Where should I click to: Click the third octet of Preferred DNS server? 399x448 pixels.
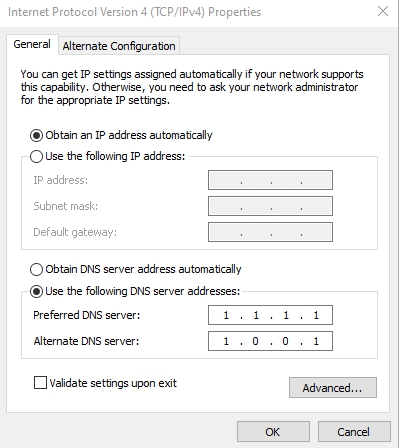click(286, 315)
